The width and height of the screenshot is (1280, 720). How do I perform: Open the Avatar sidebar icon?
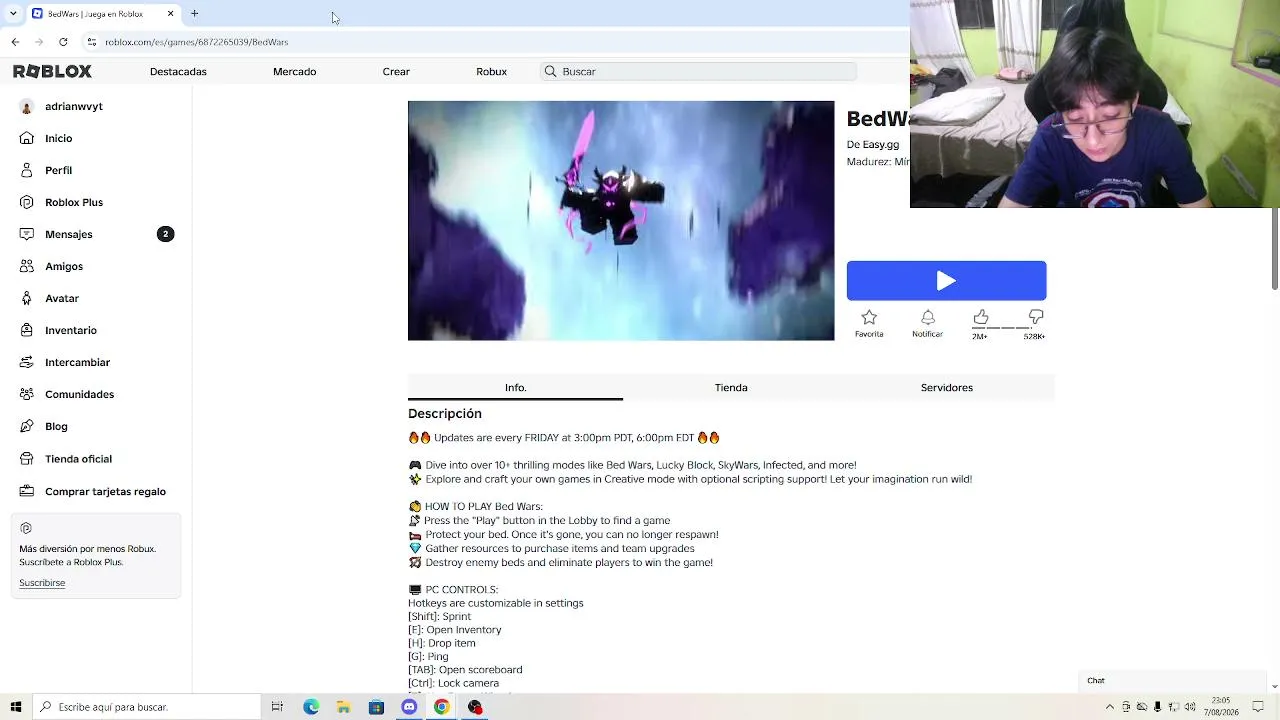click(x=26, y=298)
